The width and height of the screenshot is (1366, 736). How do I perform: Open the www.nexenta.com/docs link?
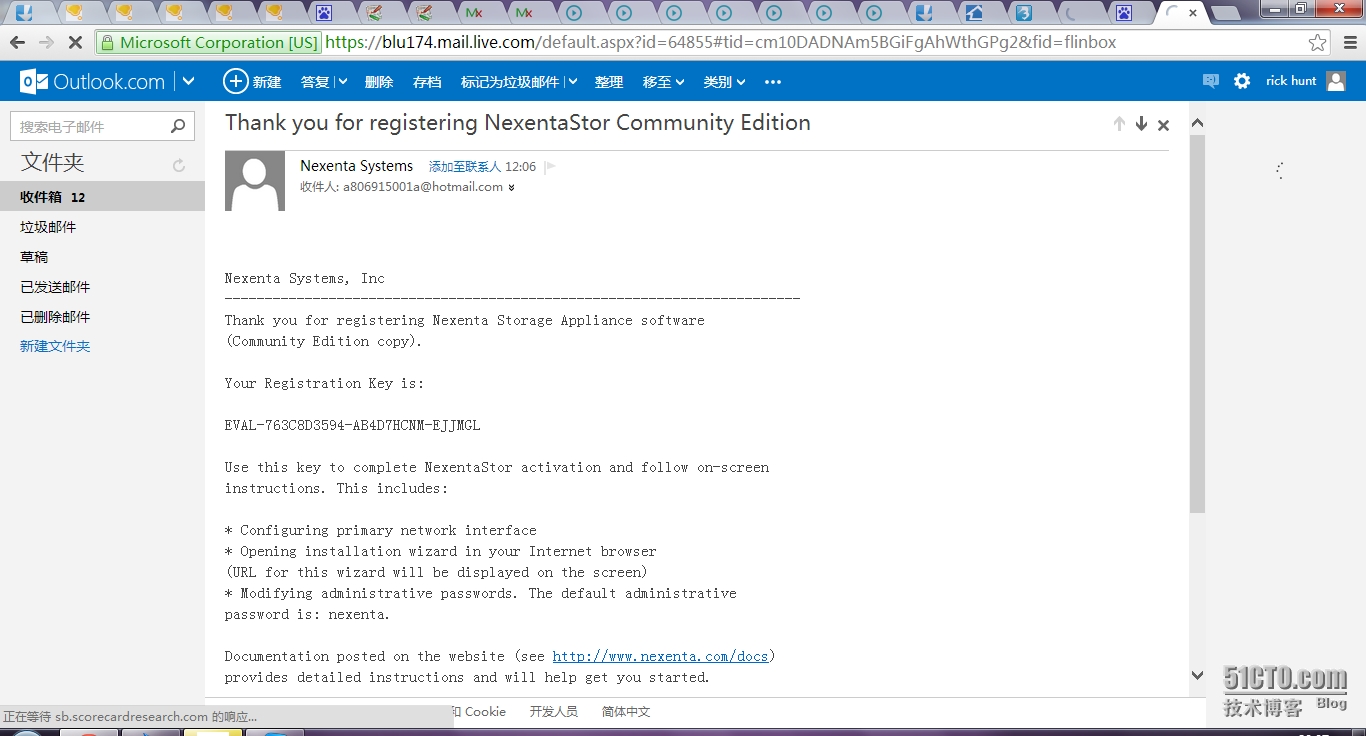coord(660,656)
